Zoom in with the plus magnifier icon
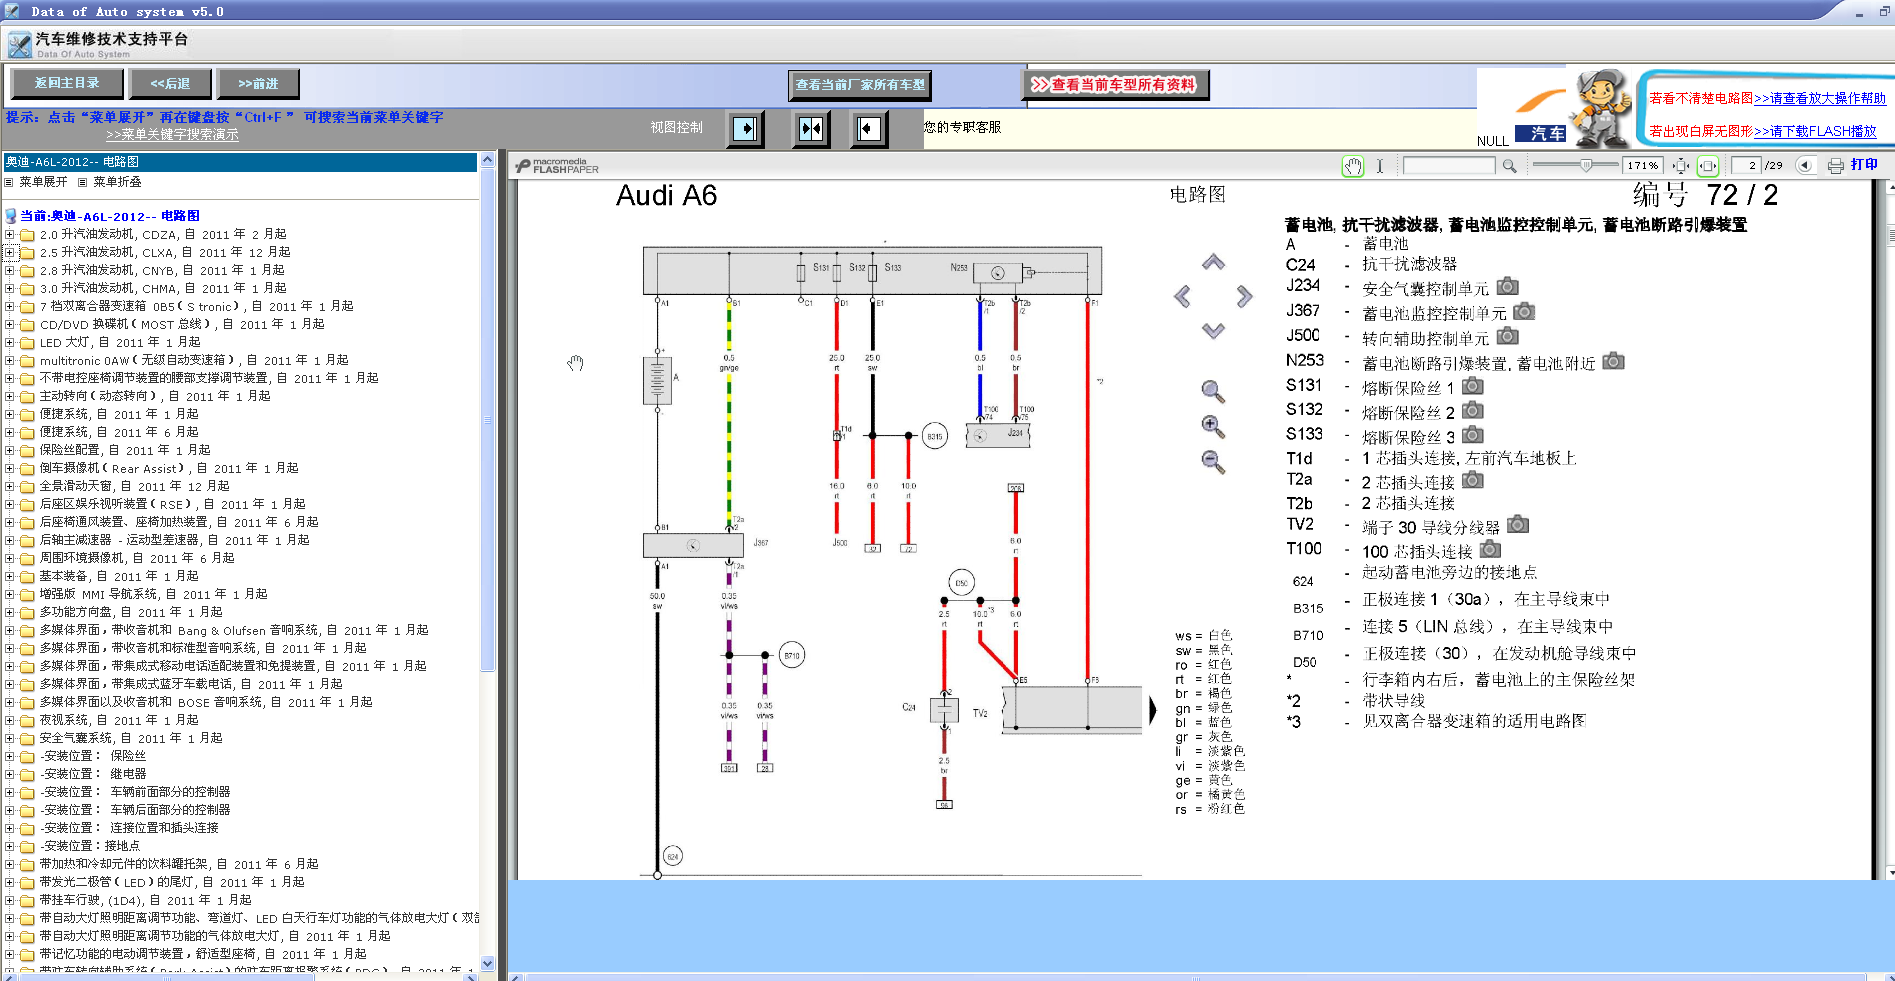This screenshot has width=1895, height=981. pos(1213,427)
